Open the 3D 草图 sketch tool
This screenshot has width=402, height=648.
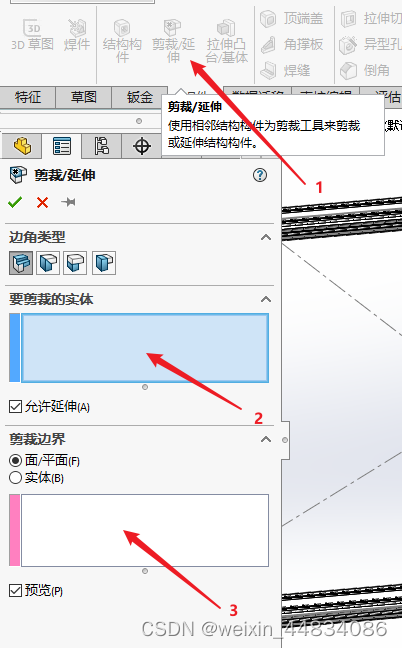[x=32, y=35]
